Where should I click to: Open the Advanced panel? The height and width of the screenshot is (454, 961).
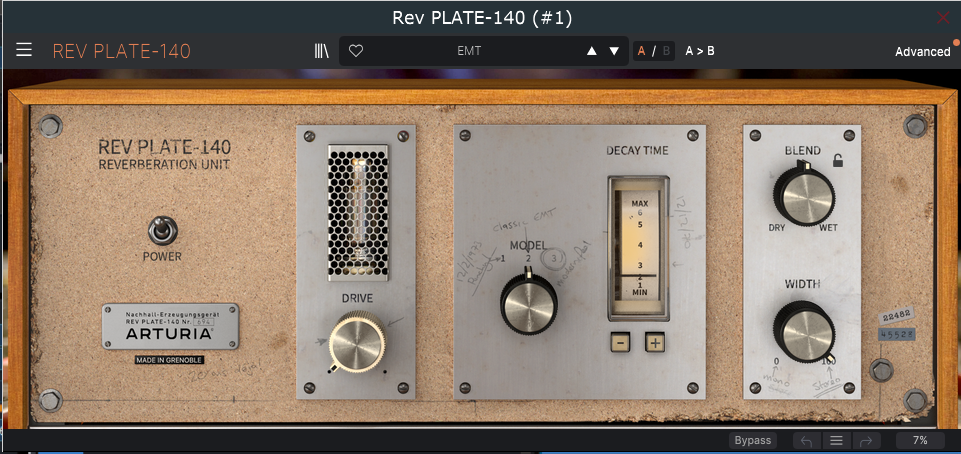(x=922, y=51)
